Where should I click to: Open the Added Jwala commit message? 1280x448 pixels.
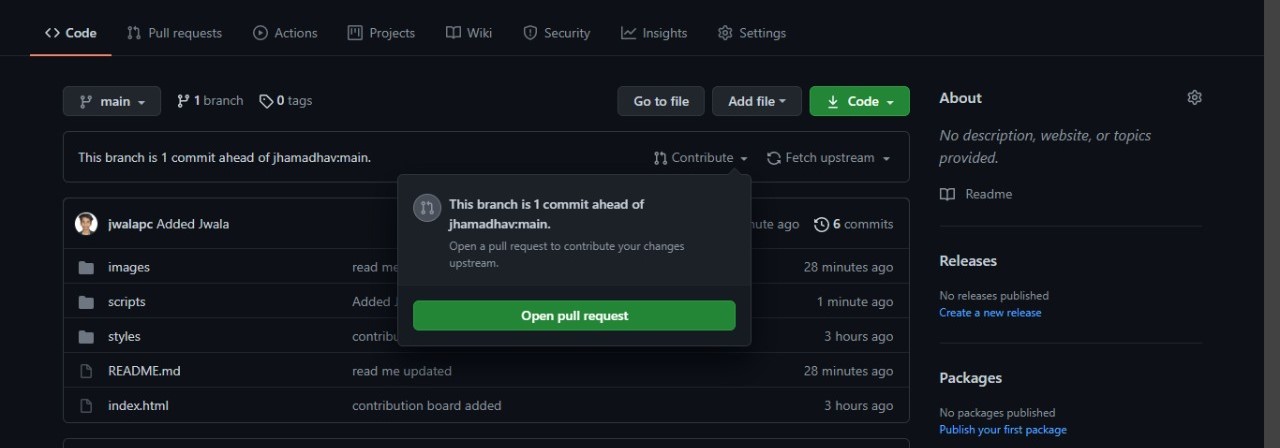(193, 224)
